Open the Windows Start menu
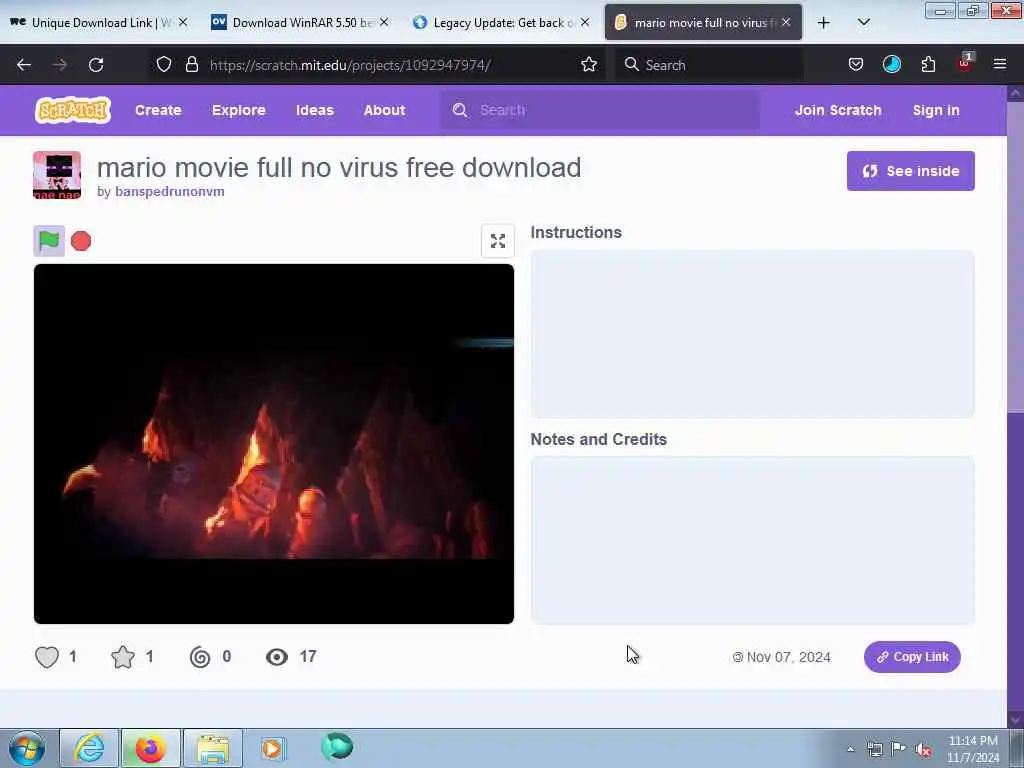Image resolution: width=1024 pixels, height=768 pixels. tap(27, 748)
